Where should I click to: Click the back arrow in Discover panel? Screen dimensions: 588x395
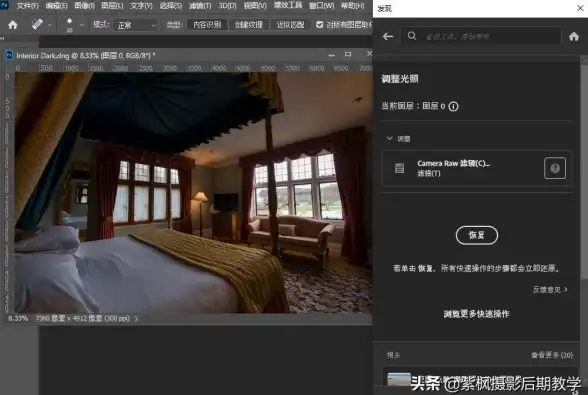click(x=388, y=36)
